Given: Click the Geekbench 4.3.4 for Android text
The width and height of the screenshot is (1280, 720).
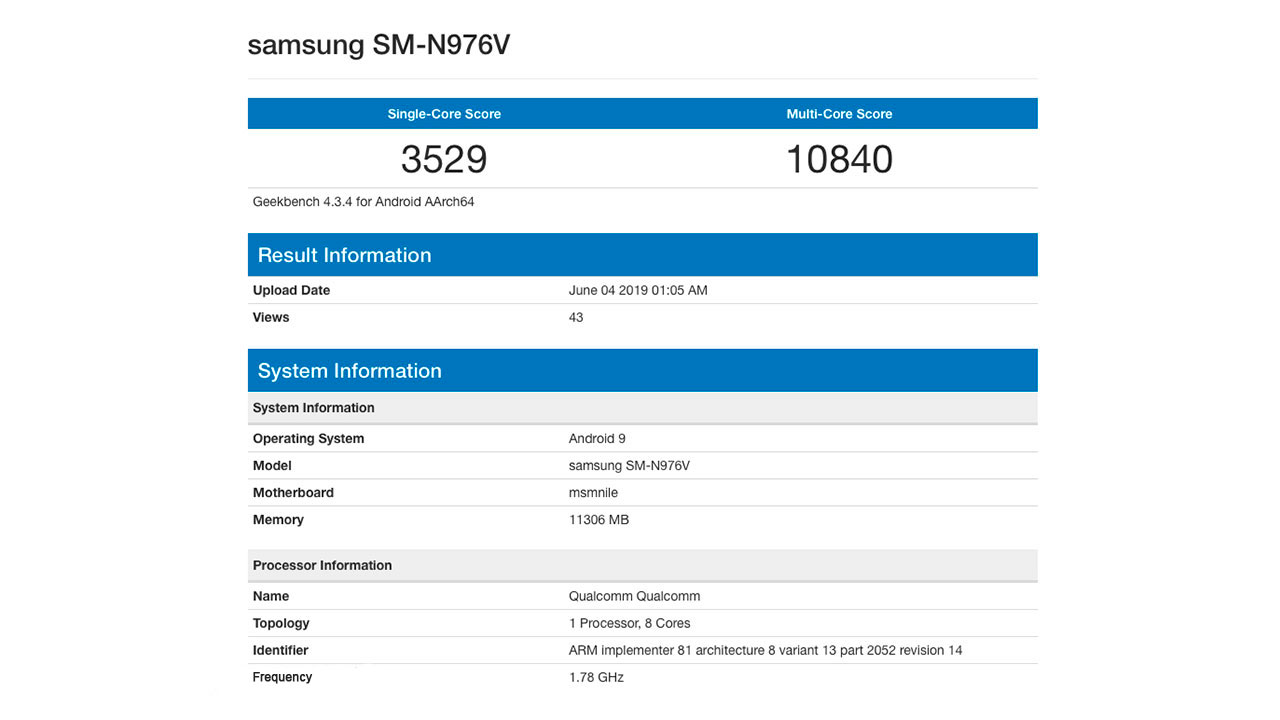Looking at the screenshot, I should click(x=363, y=202).
